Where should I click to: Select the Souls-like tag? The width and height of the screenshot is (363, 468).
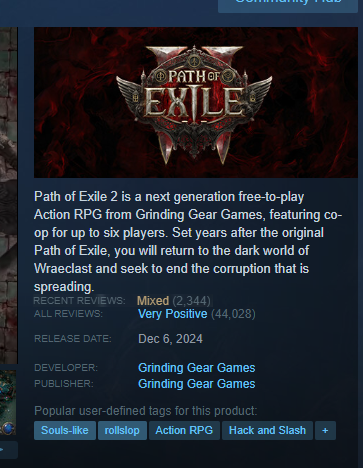point(65,430)
